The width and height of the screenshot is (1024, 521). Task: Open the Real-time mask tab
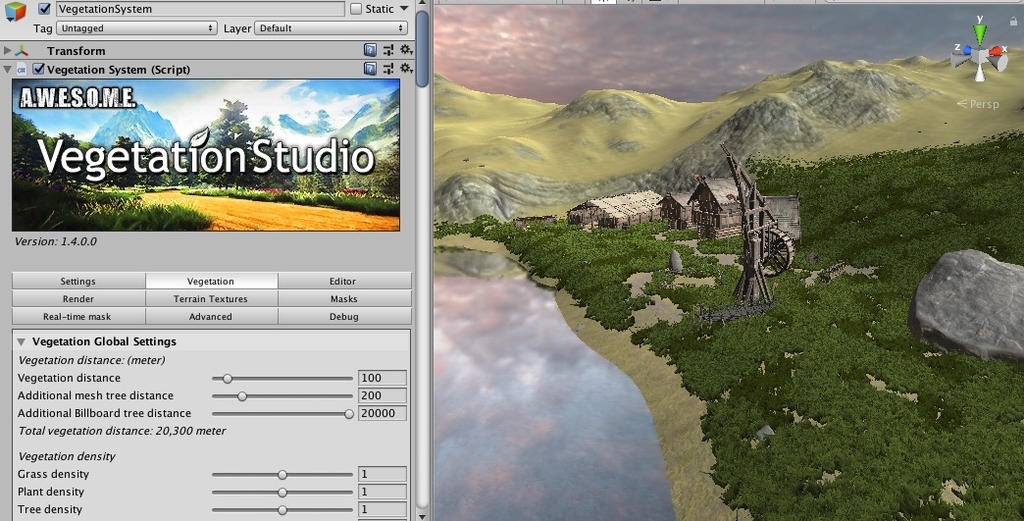point(78,316)
